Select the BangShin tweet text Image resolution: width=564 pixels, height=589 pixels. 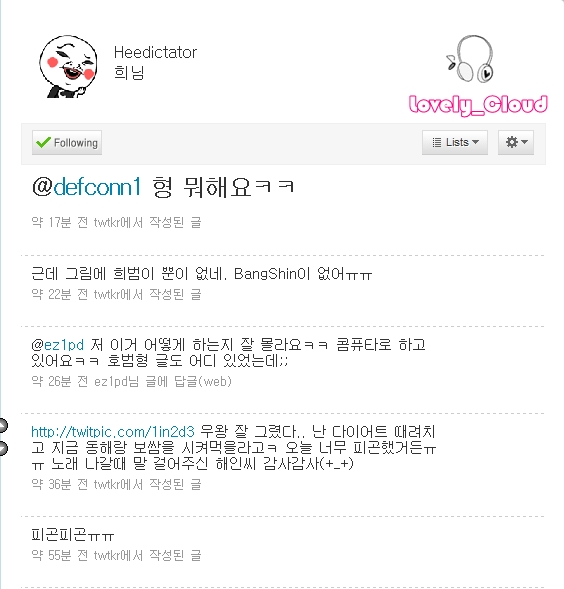(x=202, y=274)
